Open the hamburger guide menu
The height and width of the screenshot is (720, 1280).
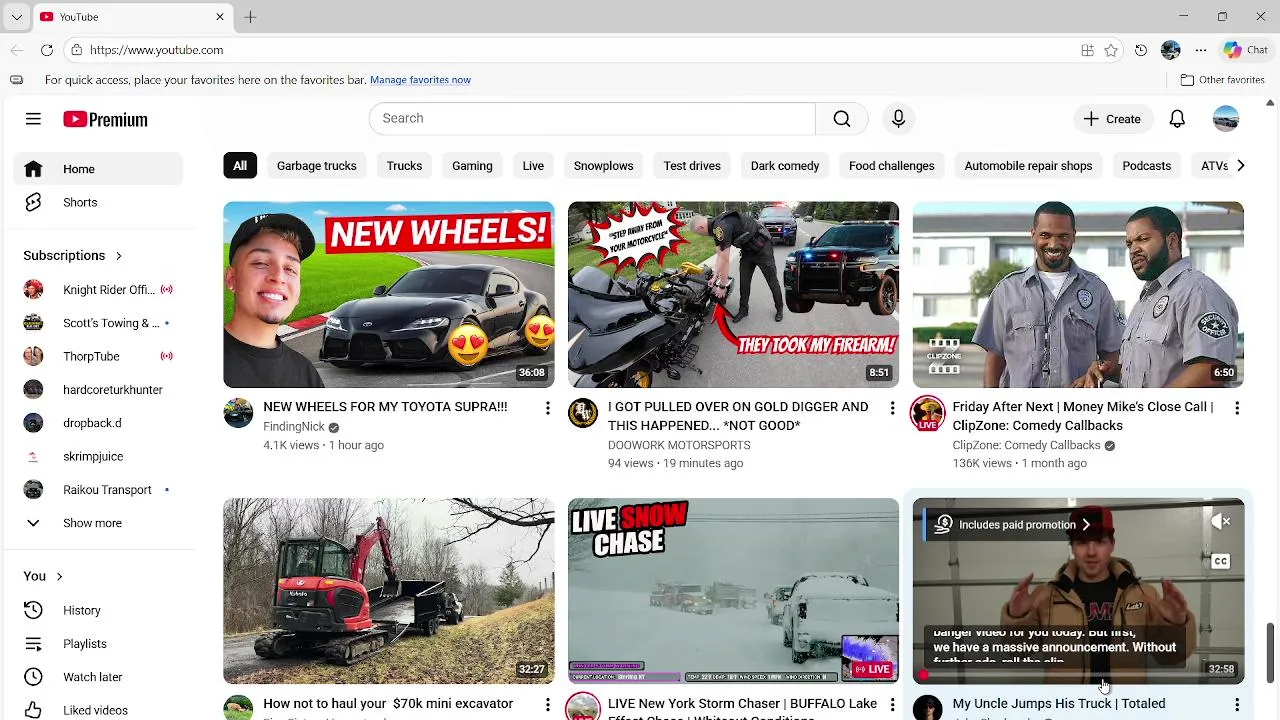point(33,119)
